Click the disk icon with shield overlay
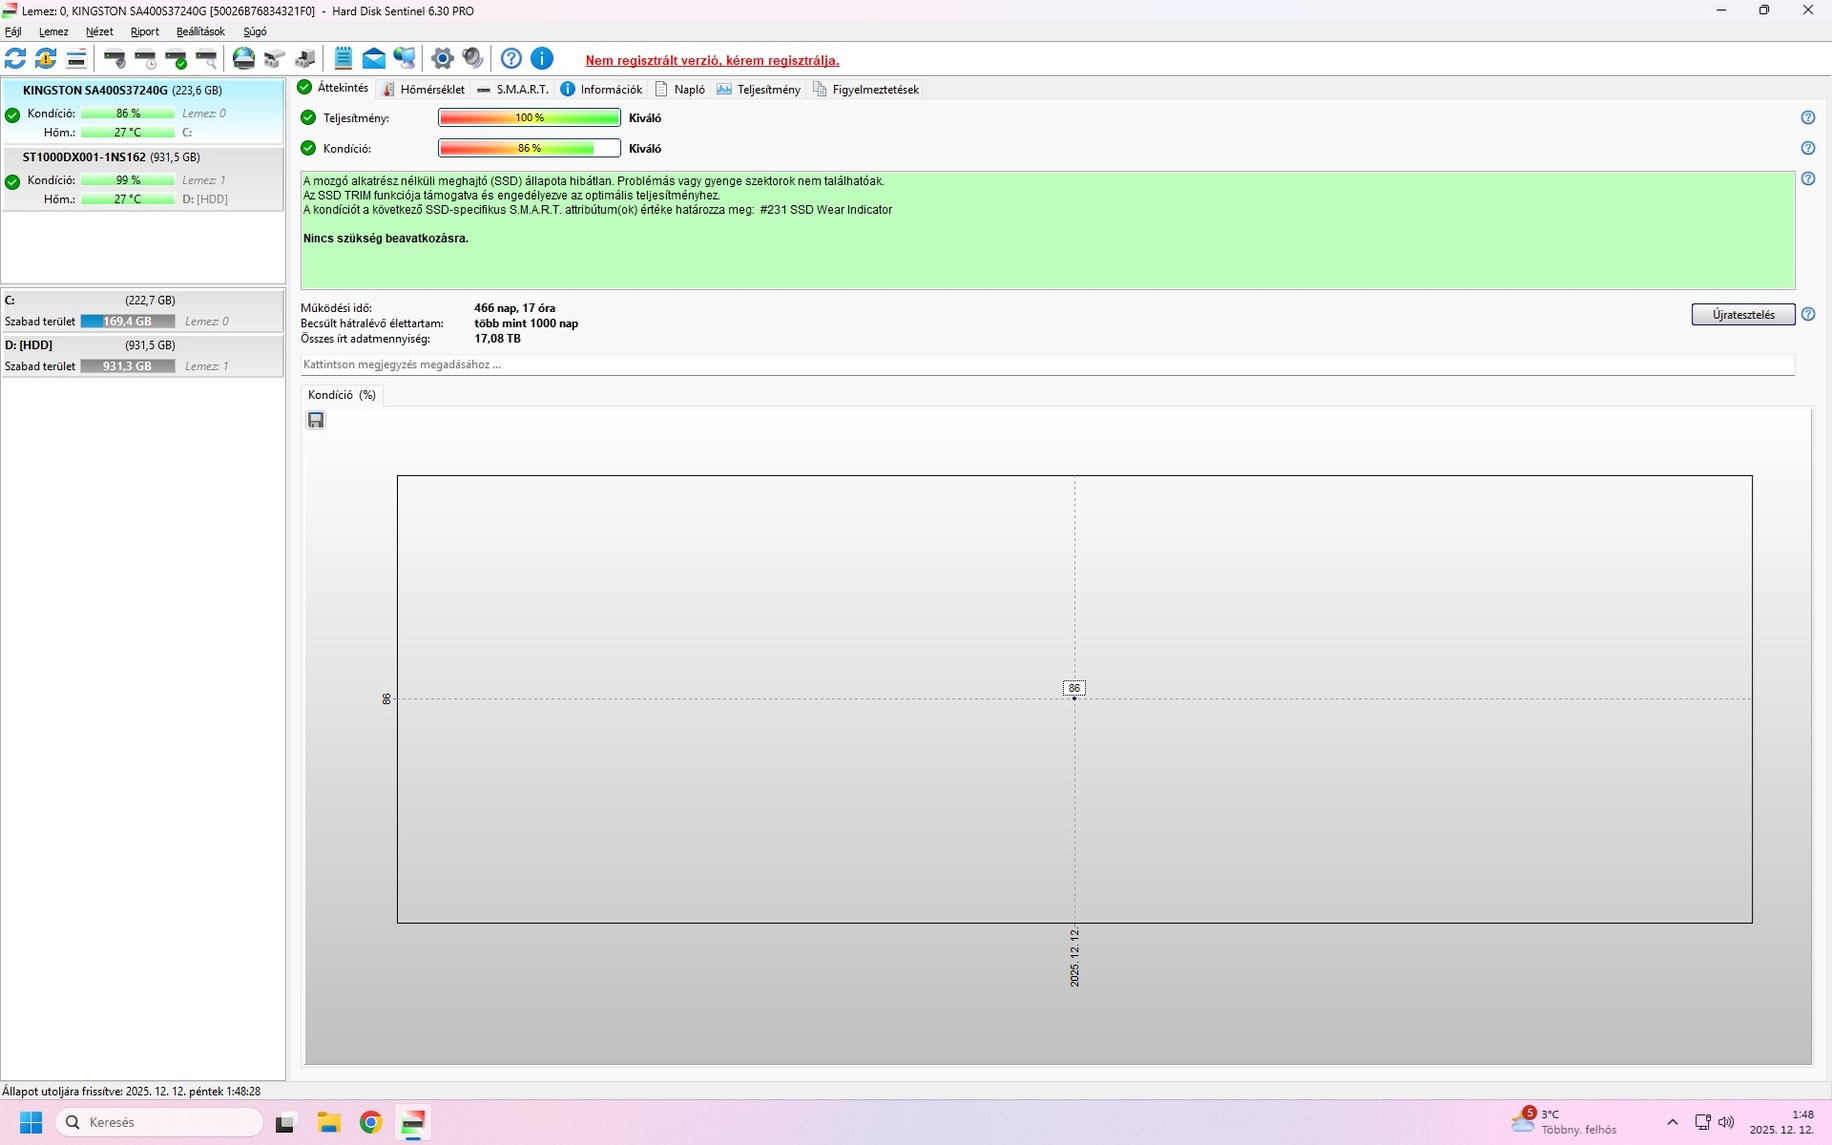Image resolution: width=1832 pixels, height=1145 pixels. [115, 58]
